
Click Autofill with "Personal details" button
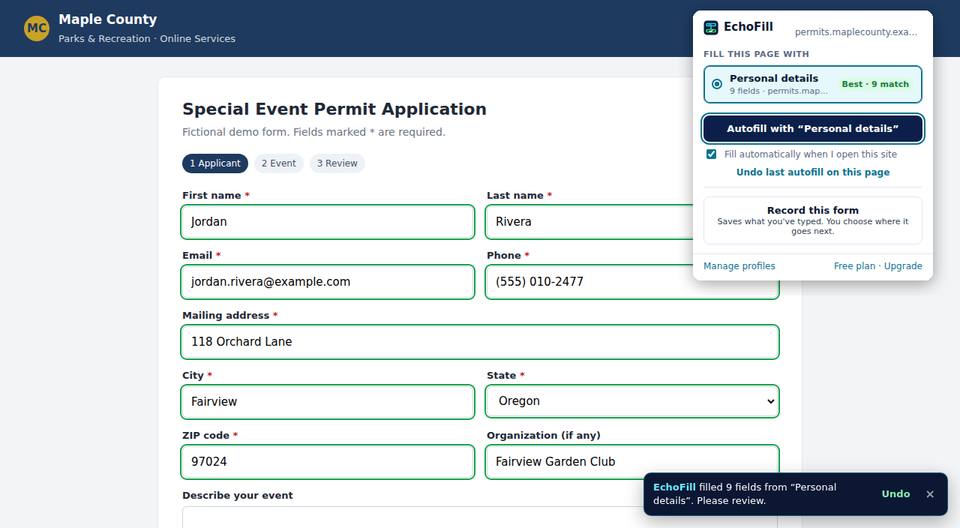[812, 129]
